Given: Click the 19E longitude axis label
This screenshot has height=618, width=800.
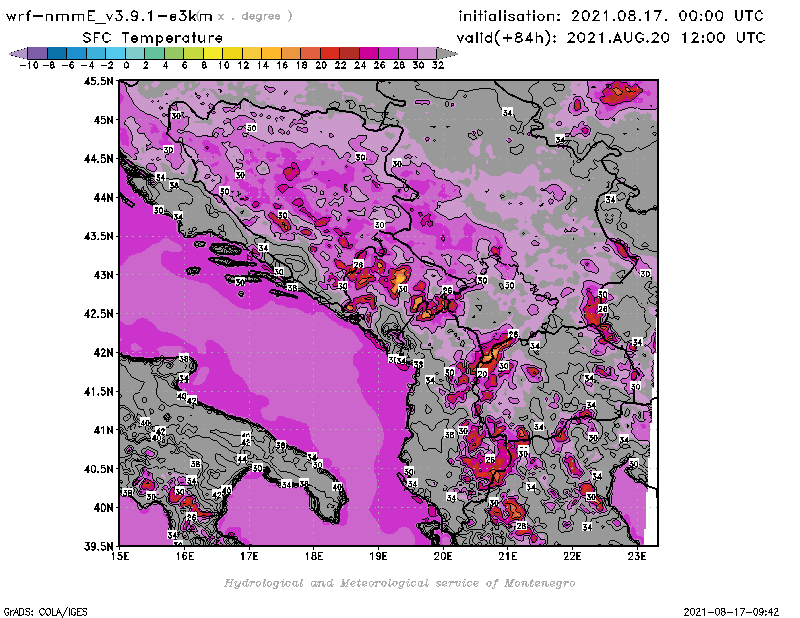Looking at the screenshot, I should 379,555.
